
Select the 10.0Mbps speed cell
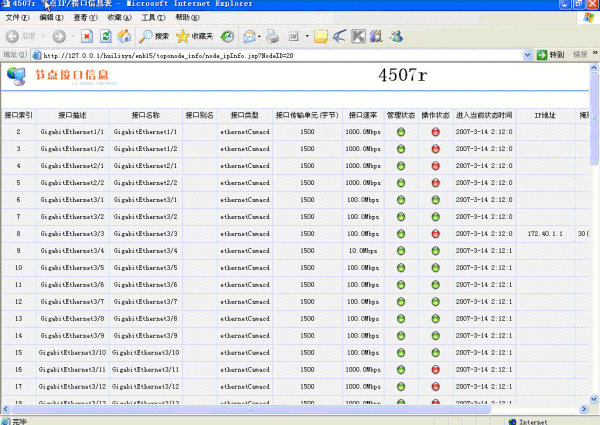click(363, 251)
